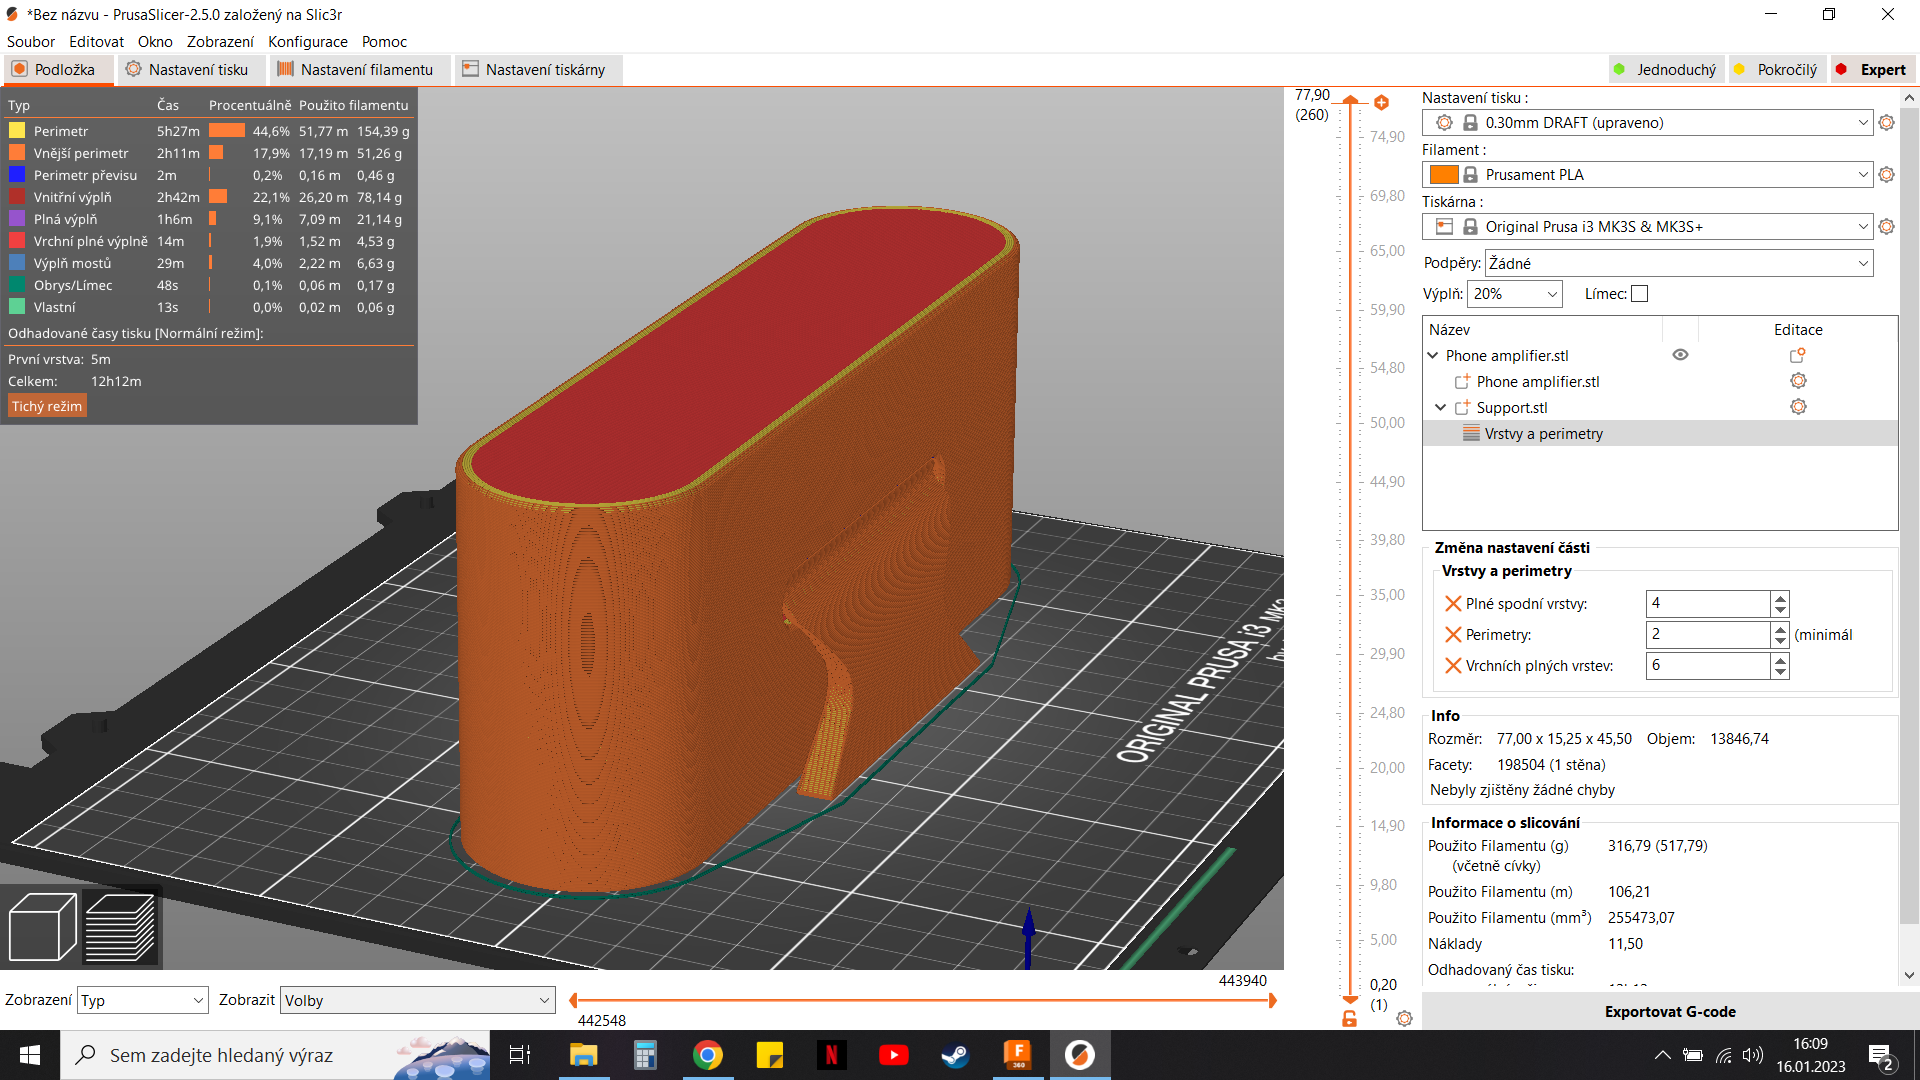Viewport: 1920px width, 1080px height.
Task: Click Exportovat G-code button
Action: (x=1670, y=1012)
